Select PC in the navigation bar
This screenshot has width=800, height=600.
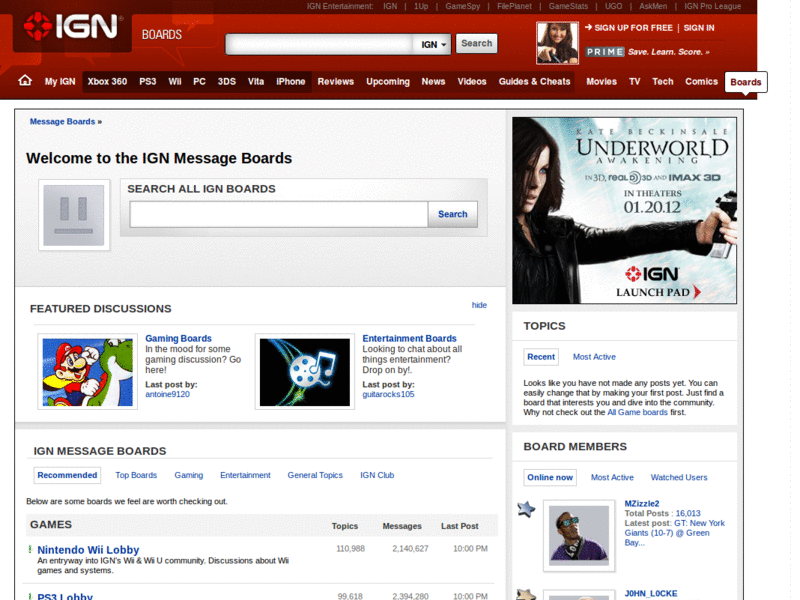[x=199, y=82]
